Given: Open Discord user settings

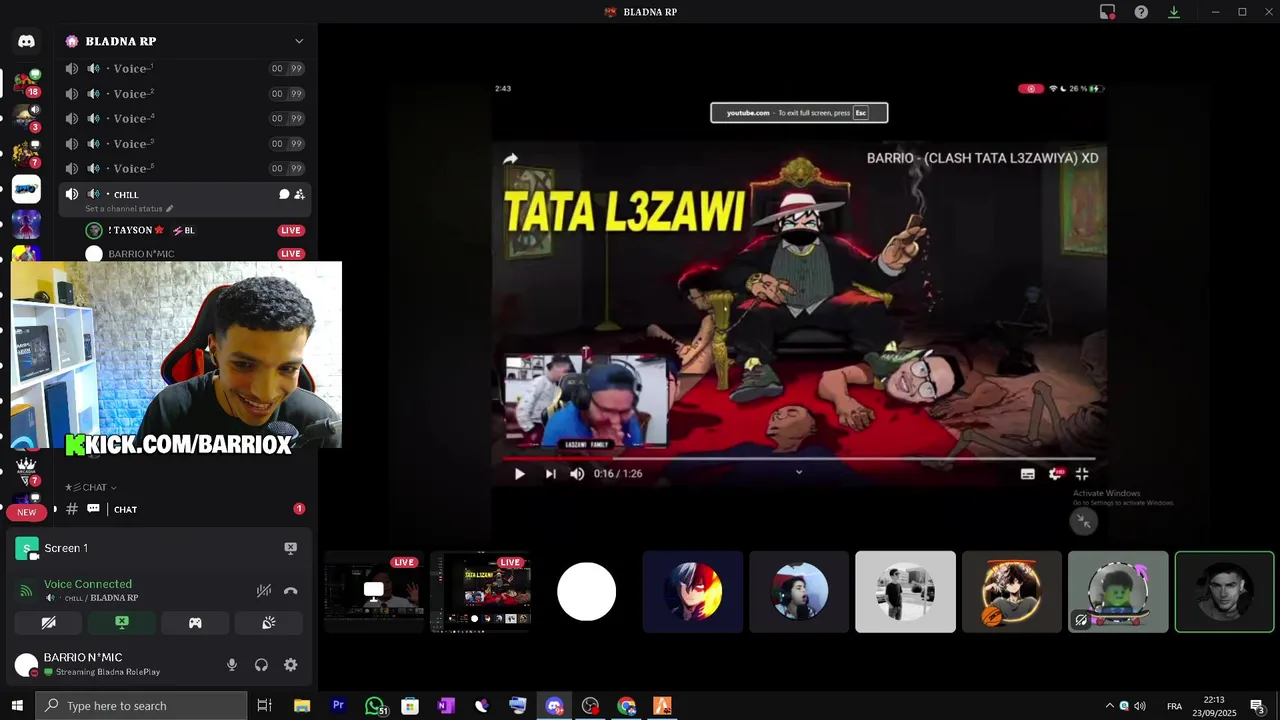Looking at the screenshot, I should (x=291, y=665).
